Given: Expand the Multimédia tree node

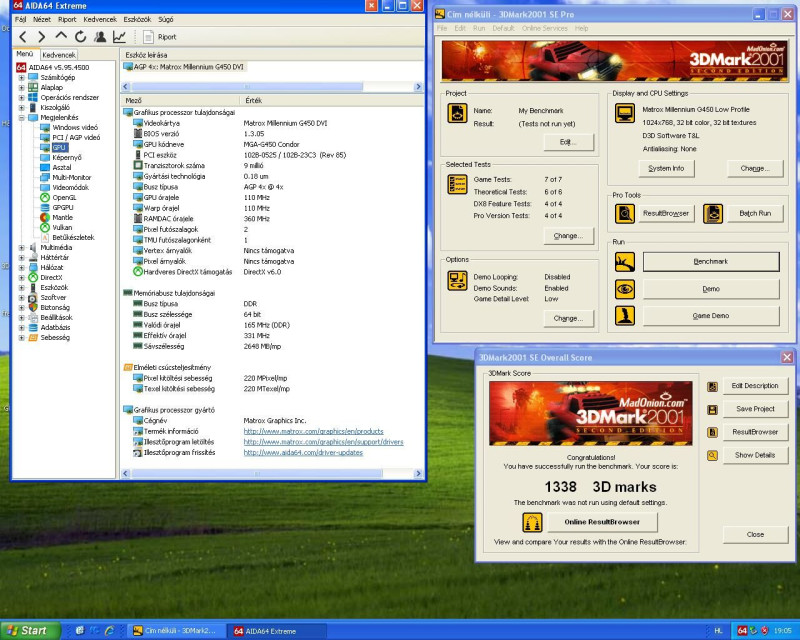Looking at the screenshot, I should click(x=21, y=247).
